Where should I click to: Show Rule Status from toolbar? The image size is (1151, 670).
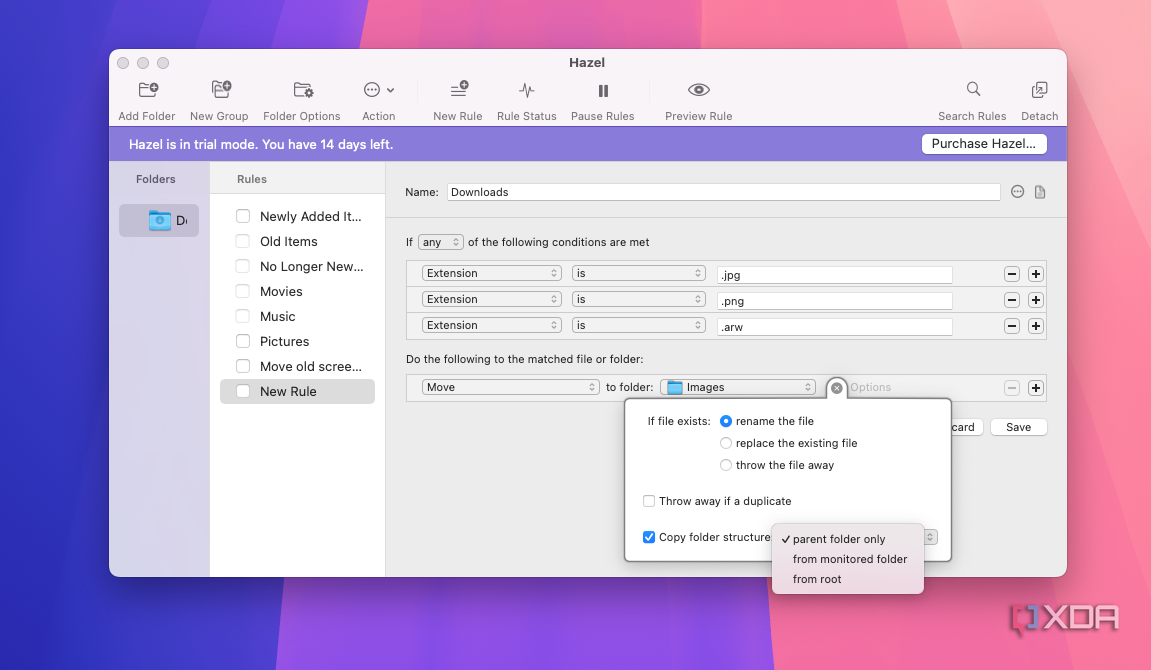[526, 90]
